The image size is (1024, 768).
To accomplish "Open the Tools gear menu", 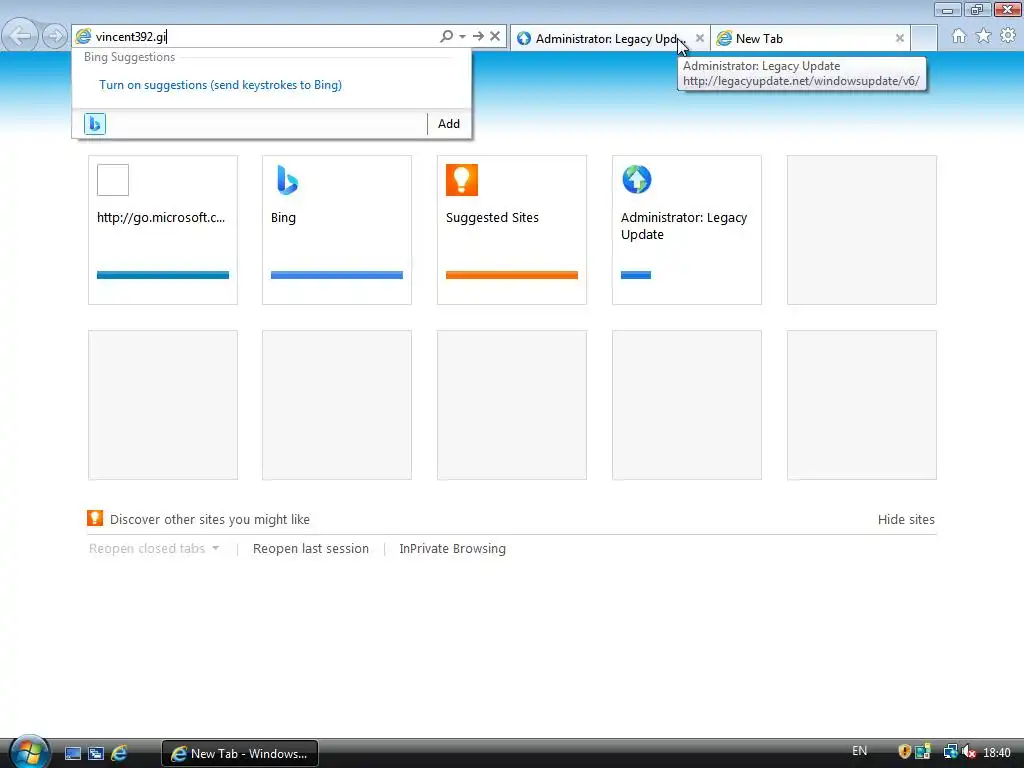I will click(1008, 35).
